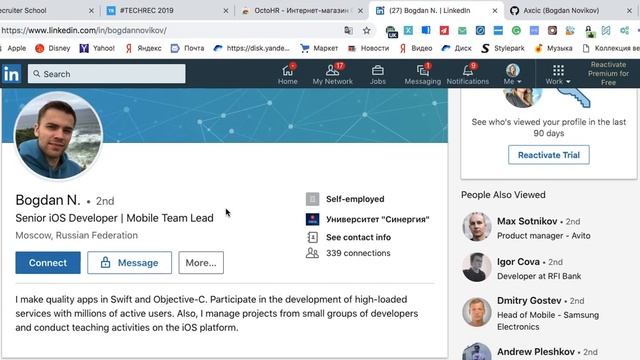This screenshot has height=360, width=640.
Task: Click Bogdan N. name heading
Action: (48, 200)
